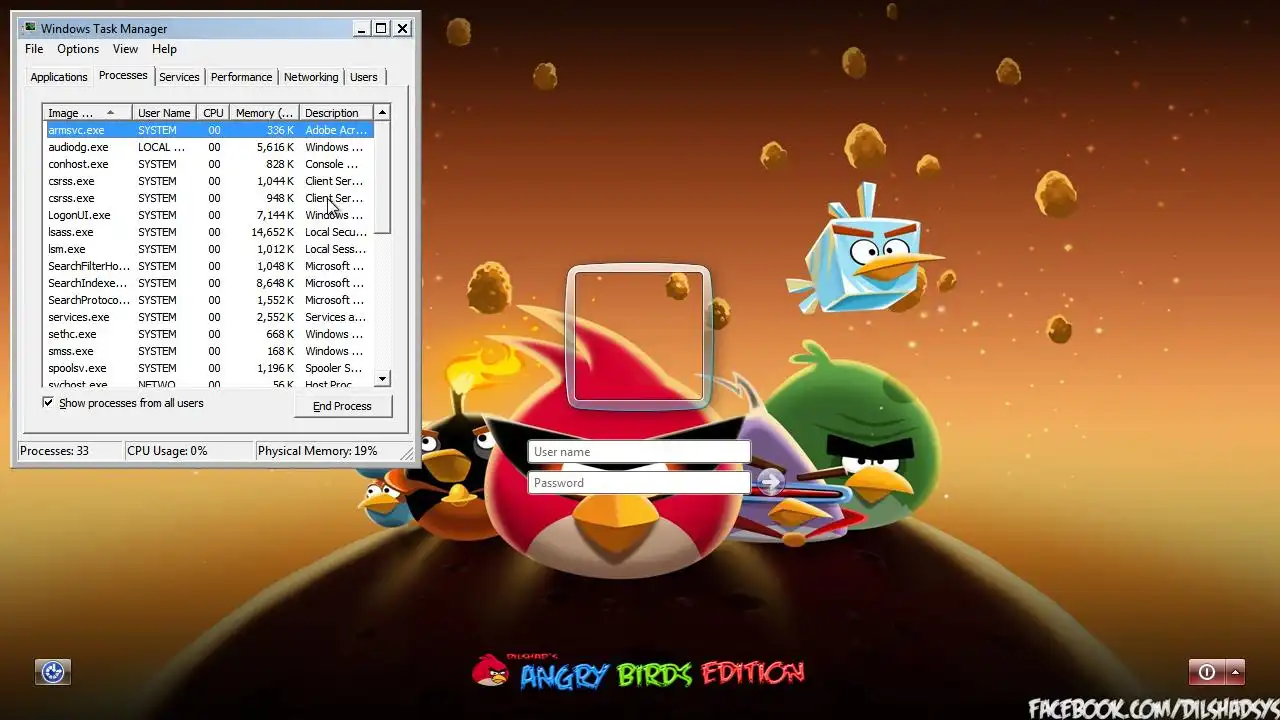Select the SearchFilterHo... process row

[209, 266]
